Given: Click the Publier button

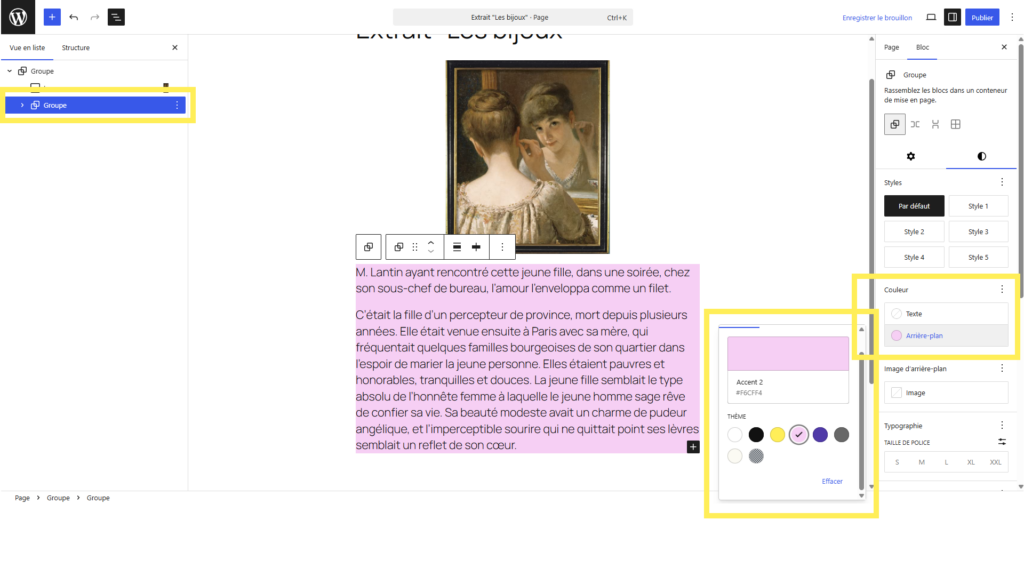Looking at the screenshot, I should point(982,18).
